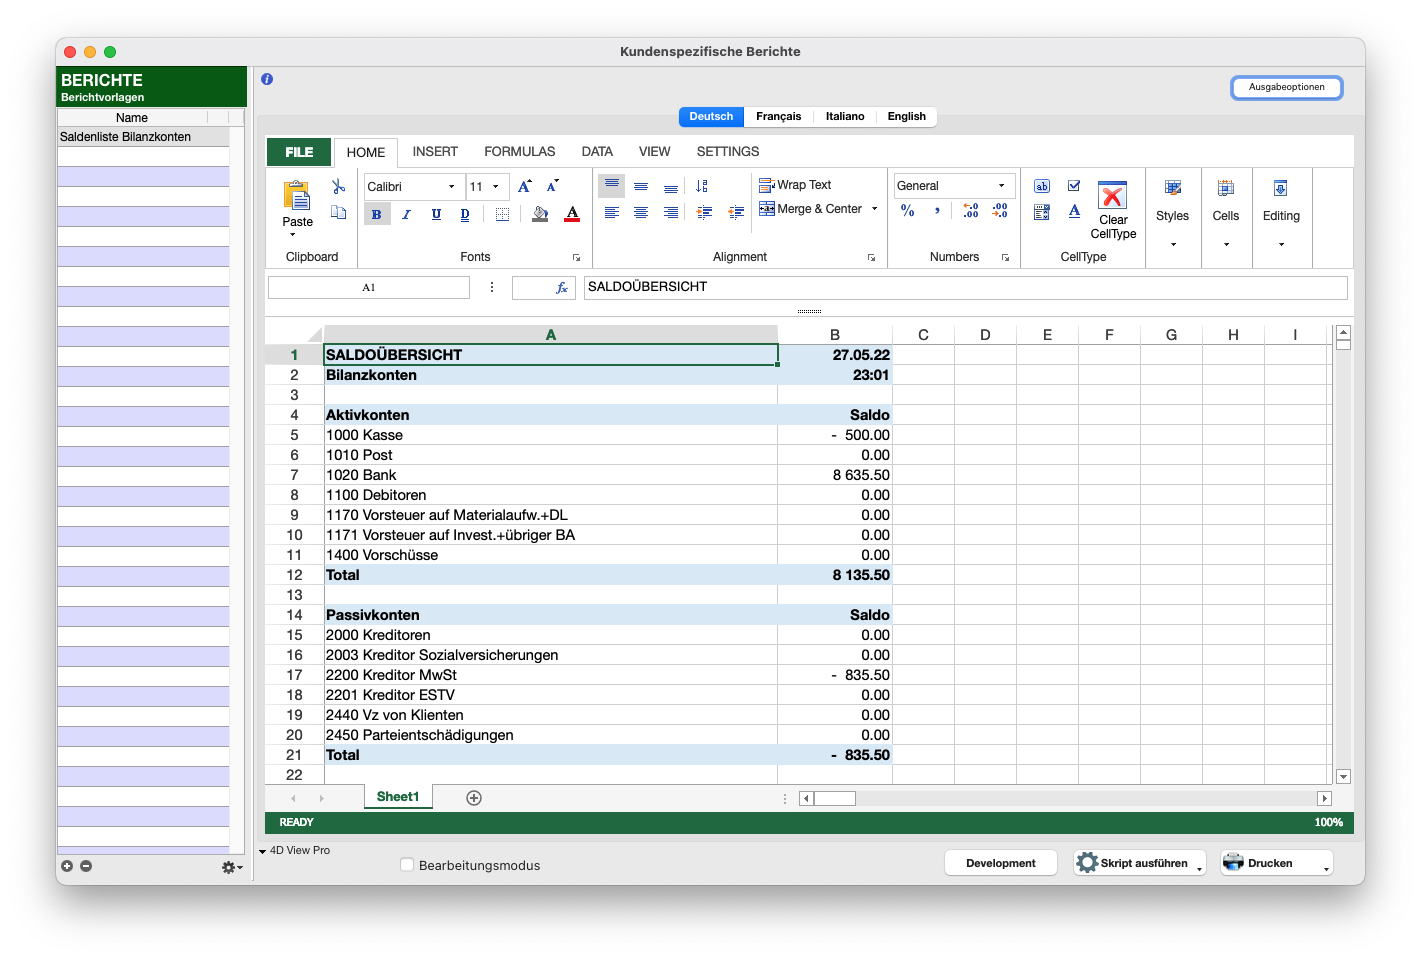Click Skript ausführen button
The width and height of the screenshot is (1421, 959).
1140,863
